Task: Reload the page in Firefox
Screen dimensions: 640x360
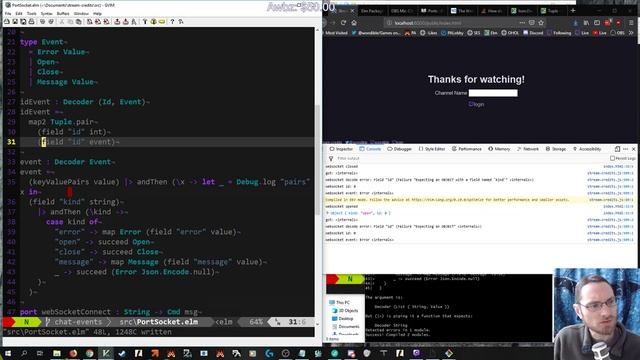Action: click(x=343, y=23)
